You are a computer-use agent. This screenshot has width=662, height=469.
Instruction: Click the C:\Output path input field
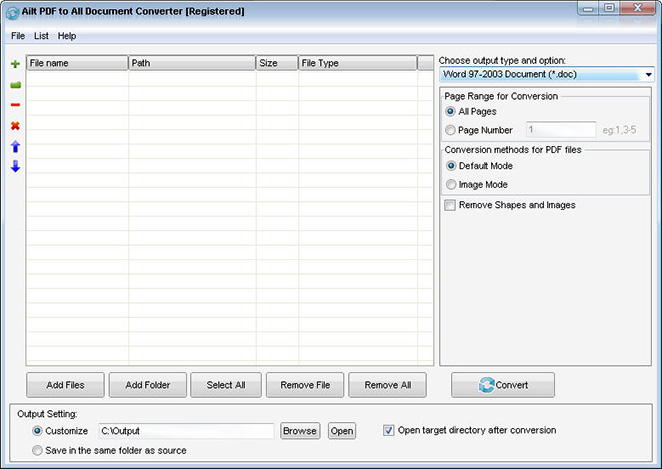click(186, 431)
